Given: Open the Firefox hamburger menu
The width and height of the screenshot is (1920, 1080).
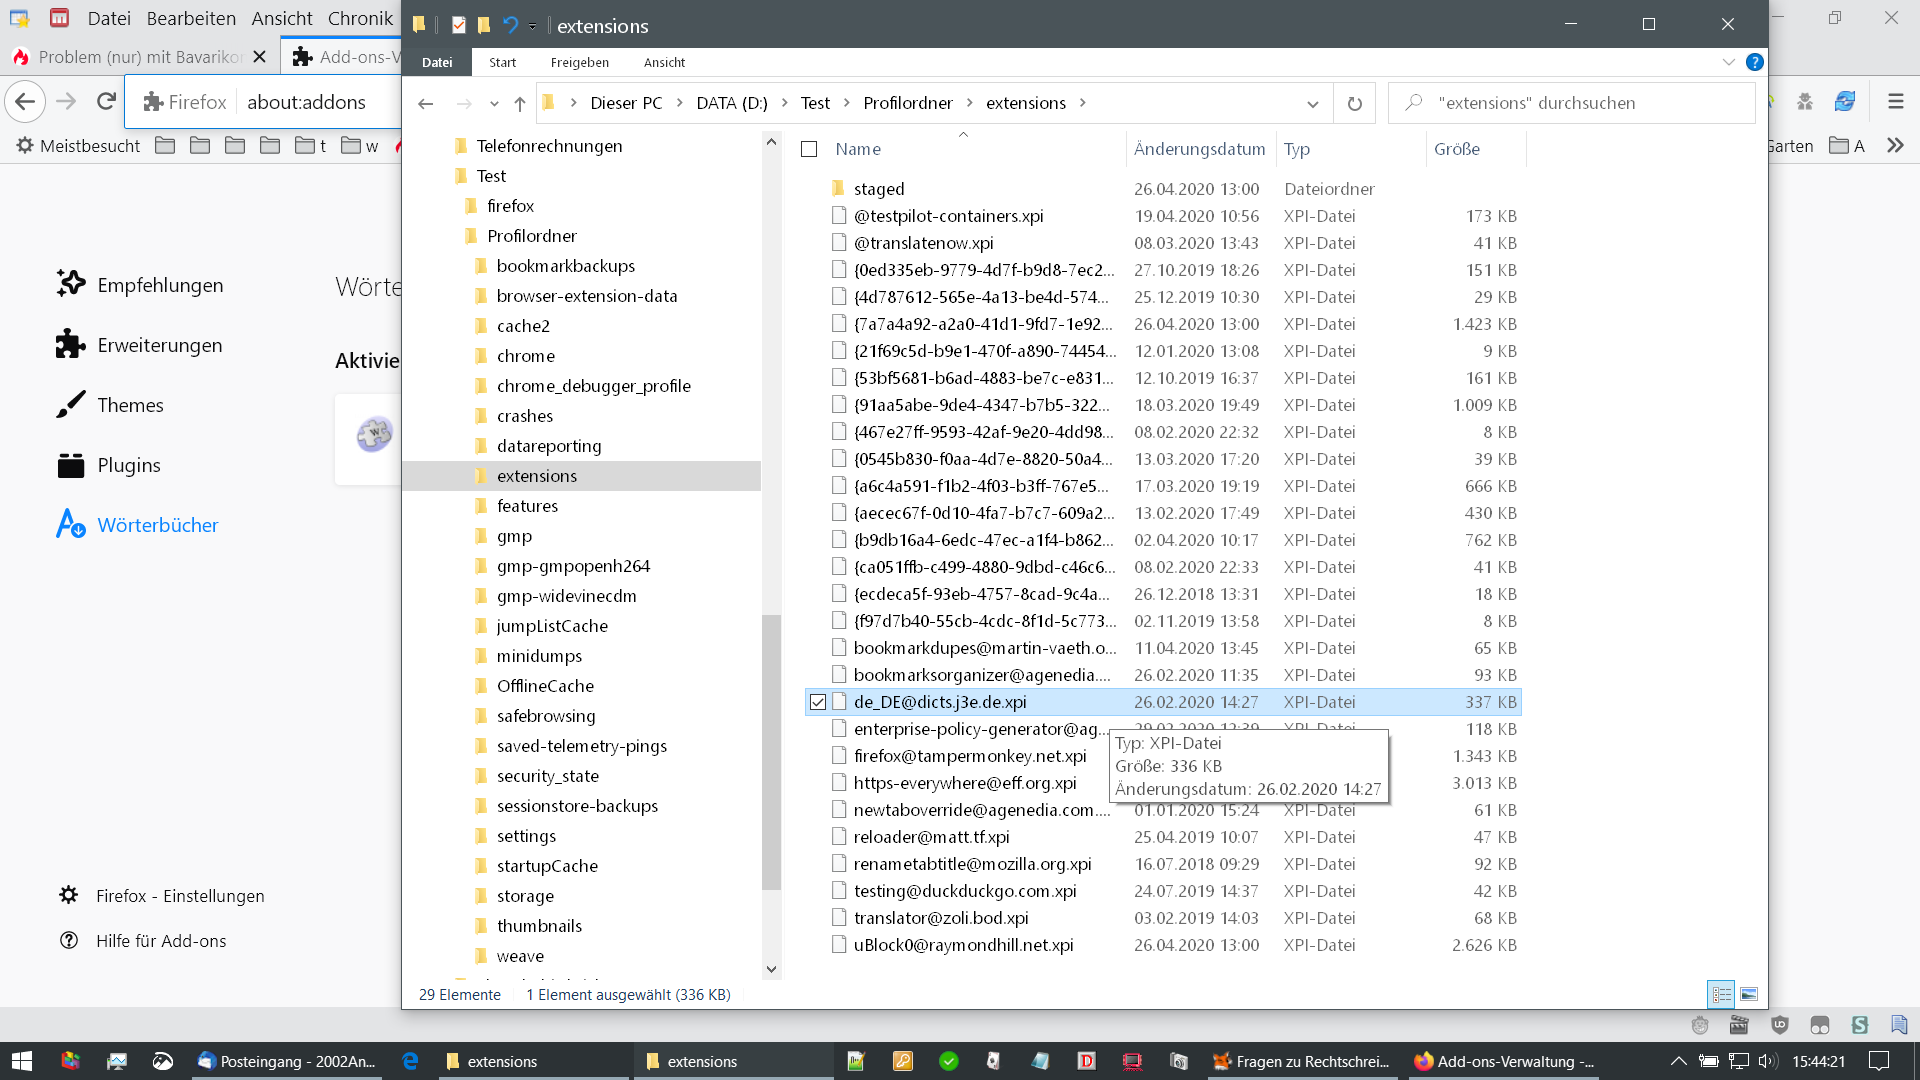Looking at the screenshot, I should pos(1895,101).
